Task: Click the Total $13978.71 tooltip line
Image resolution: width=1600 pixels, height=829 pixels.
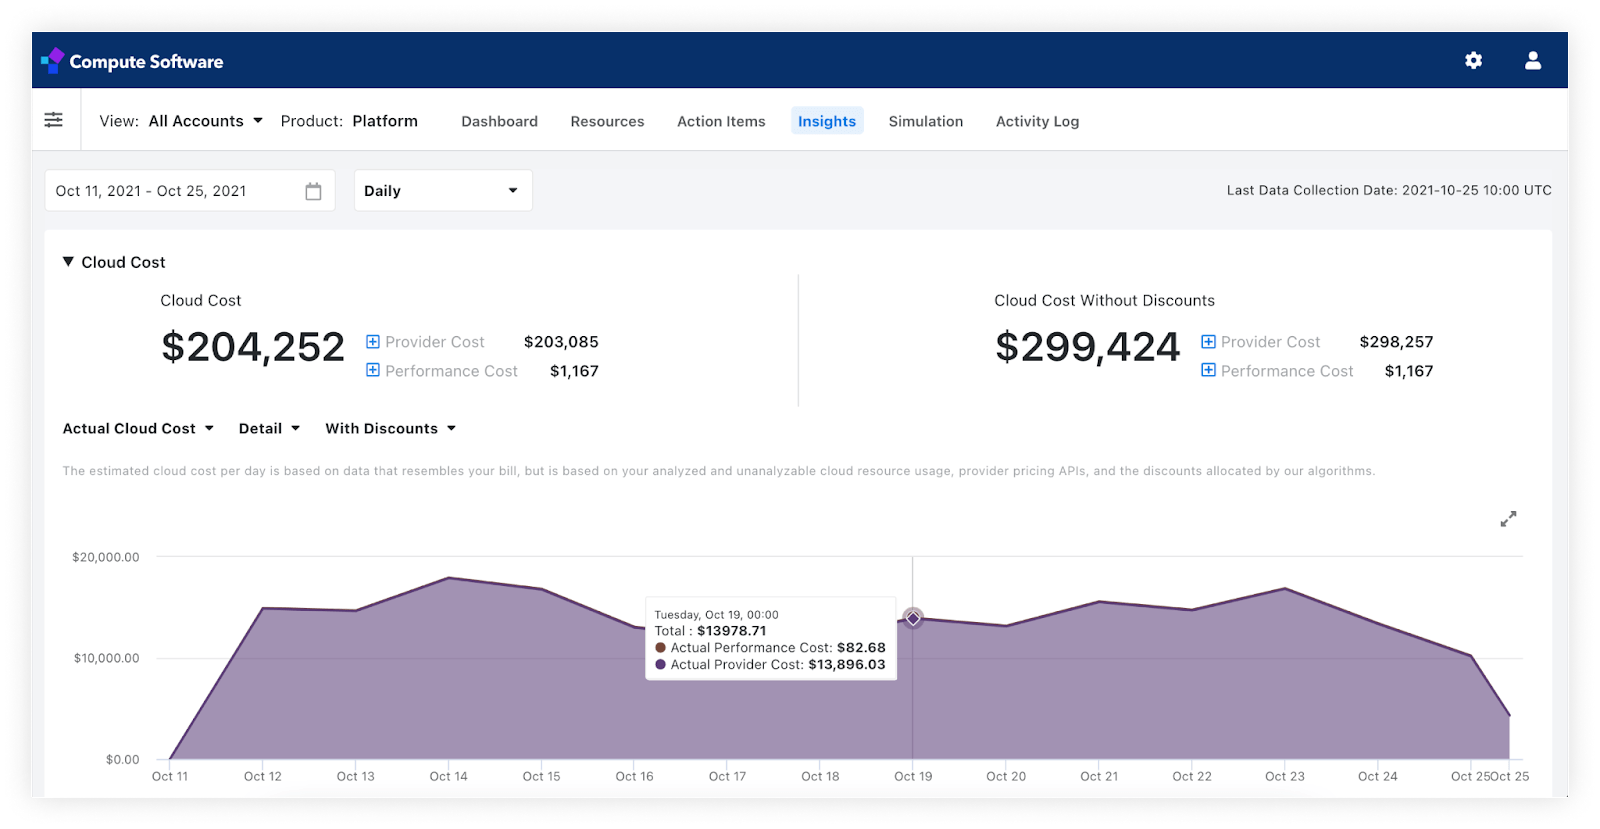Action: coord(710,631)
